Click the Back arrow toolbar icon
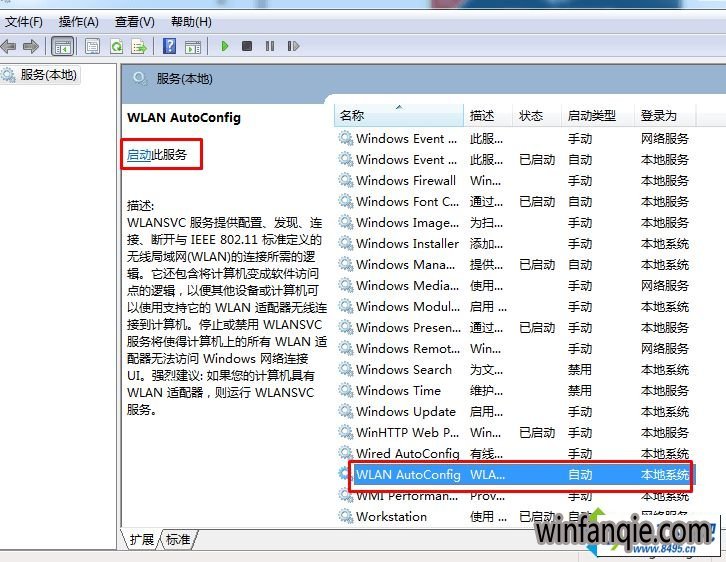The width and height of the screenshot is (726, 562). tap(8, 46)
